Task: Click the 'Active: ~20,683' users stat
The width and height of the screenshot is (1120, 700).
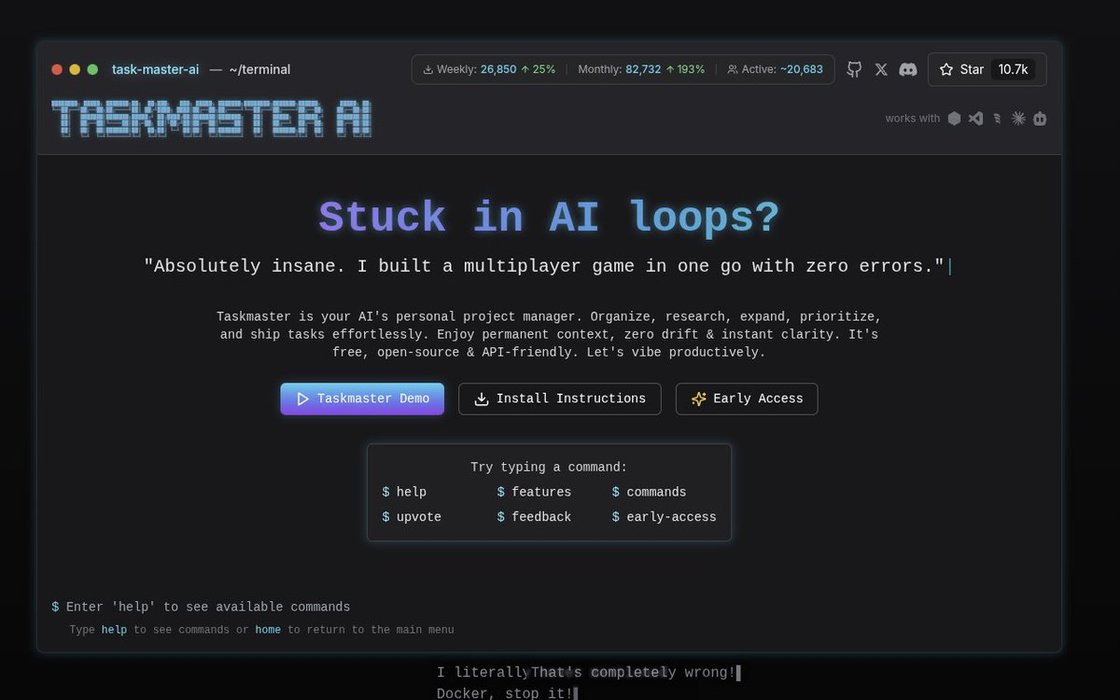Action: coord(775,69)
